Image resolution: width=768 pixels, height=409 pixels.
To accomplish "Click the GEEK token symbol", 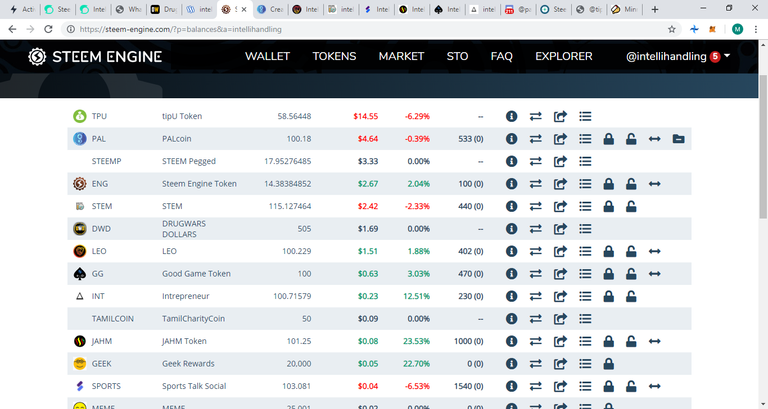I will click(101, 364).
